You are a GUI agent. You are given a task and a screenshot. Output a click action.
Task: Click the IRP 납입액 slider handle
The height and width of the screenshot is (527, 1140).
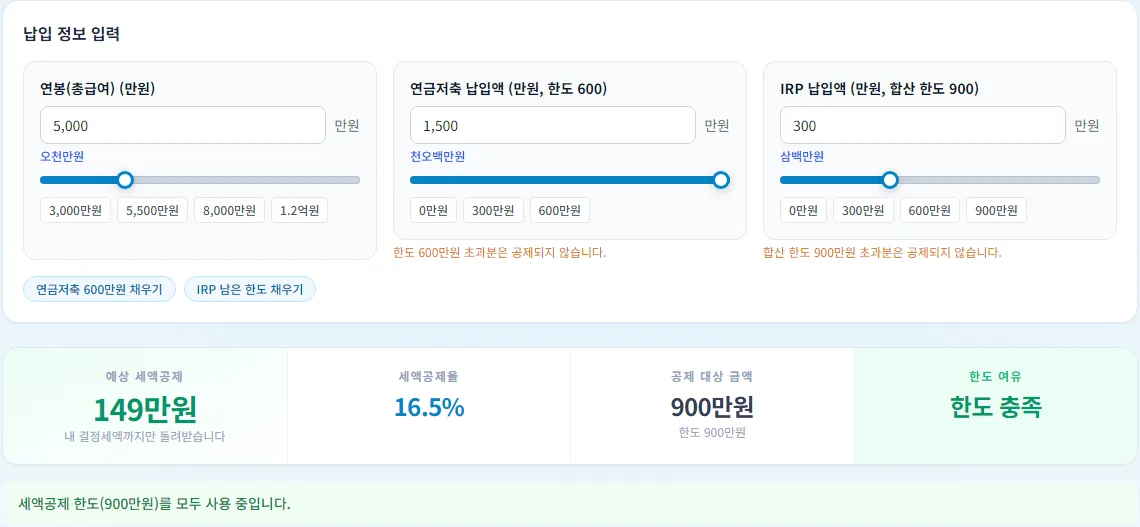(889, 180)
